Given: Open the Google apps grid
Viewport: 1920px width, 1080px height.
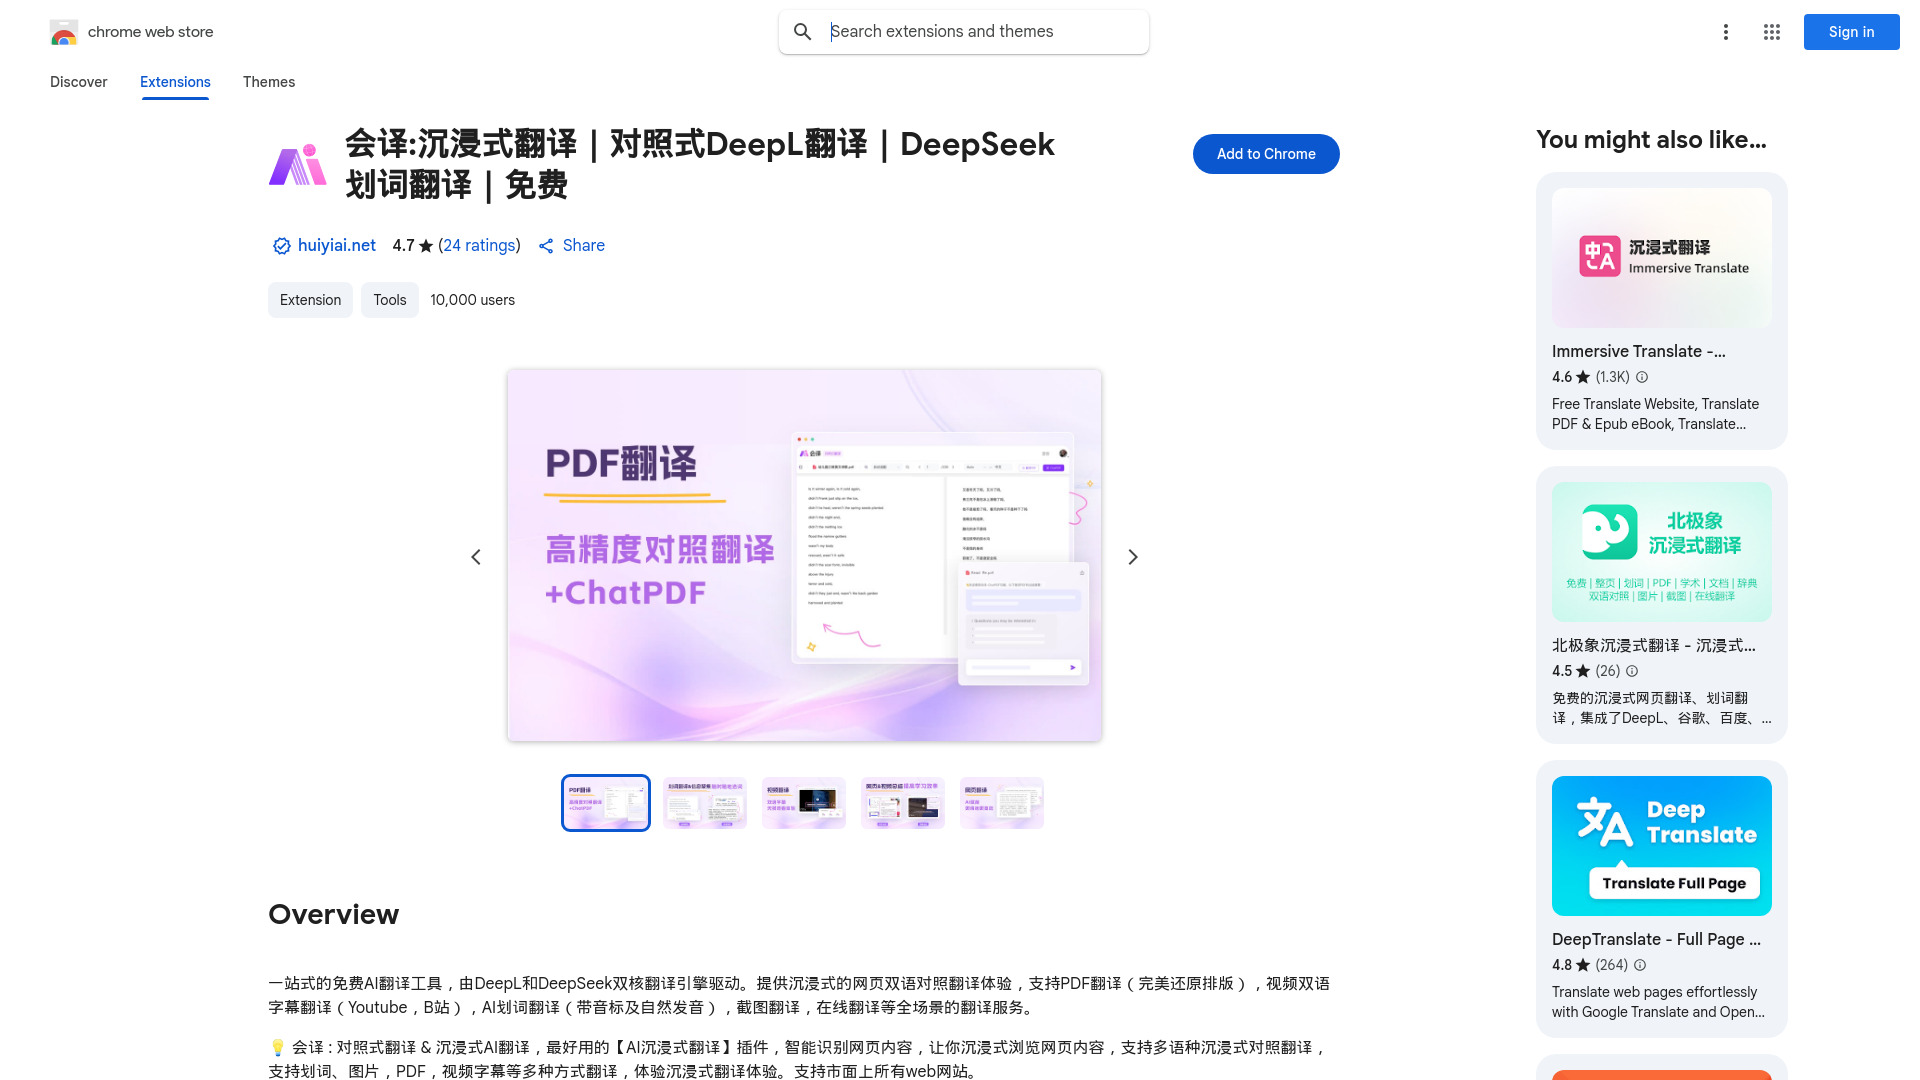Looking at the screenshot, I should tap(1772, 32).
